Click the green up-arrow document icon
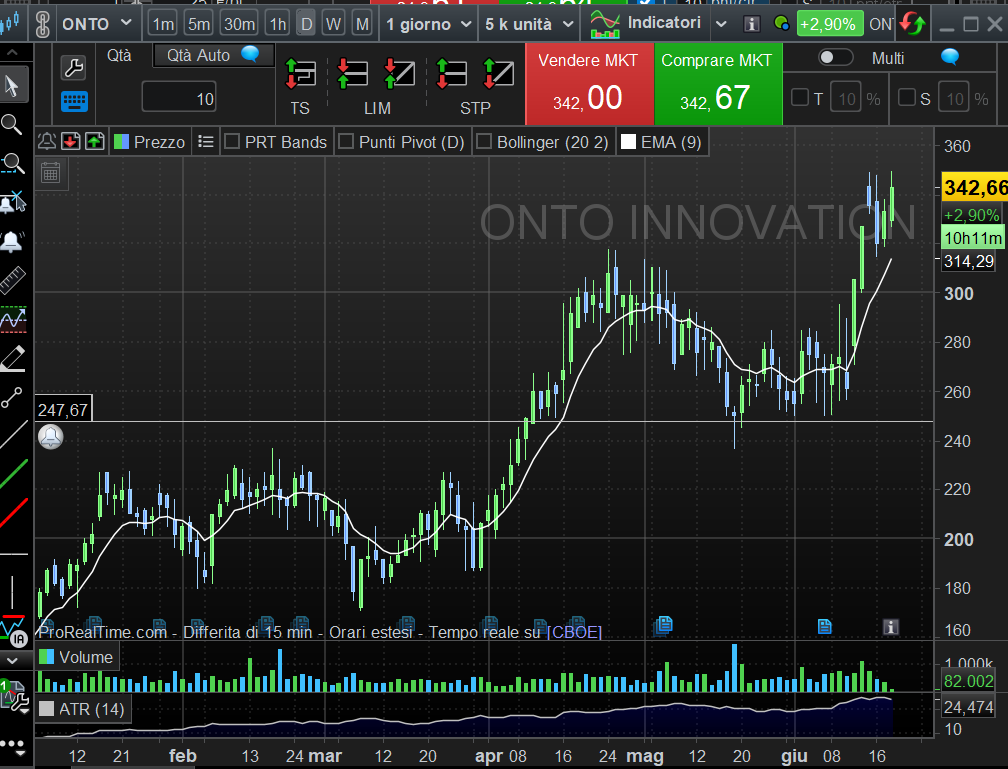Screen dimensions: 1008x769 tap(94, 141)
